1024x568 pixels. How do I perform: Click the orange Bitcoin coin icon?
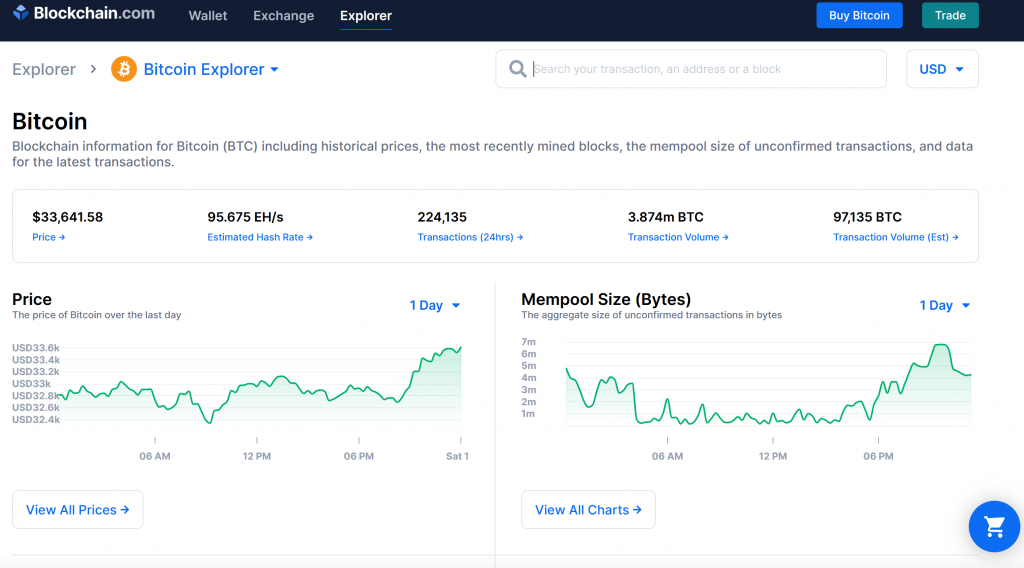[x=123, y=69]
